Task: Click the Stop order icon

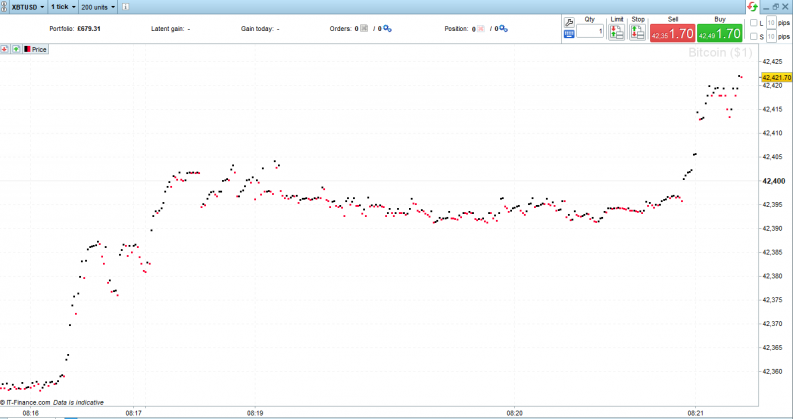Action: point(638,32)
